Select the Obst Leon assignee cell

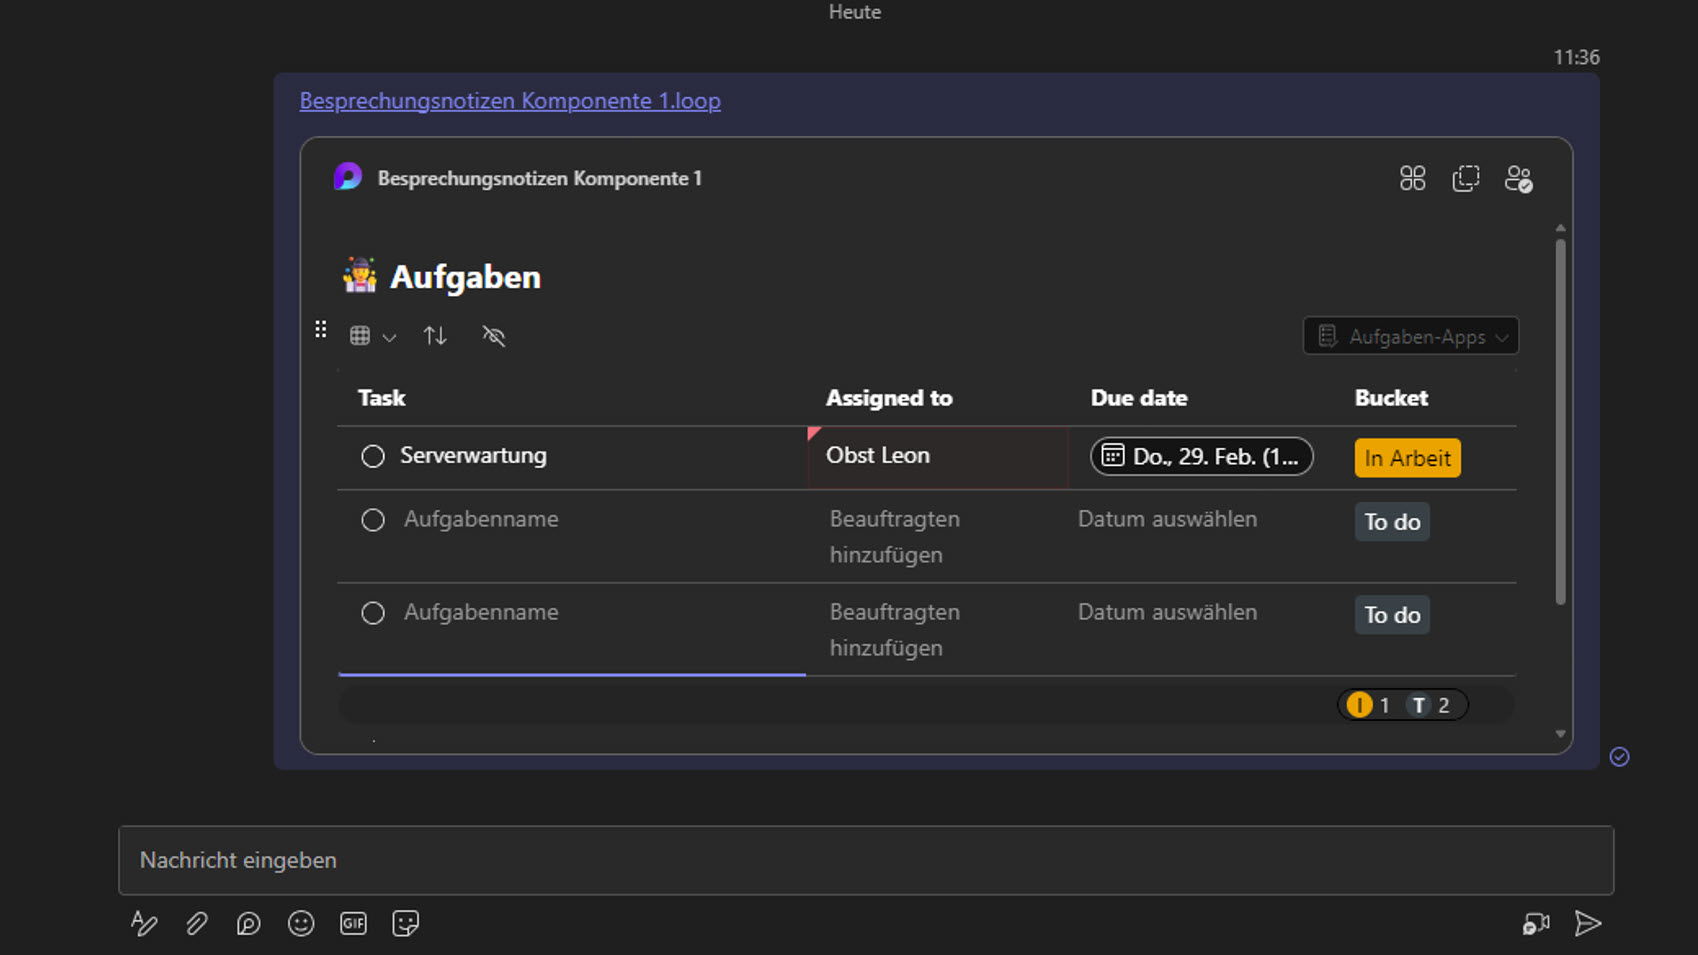click(x=938, y=457)
